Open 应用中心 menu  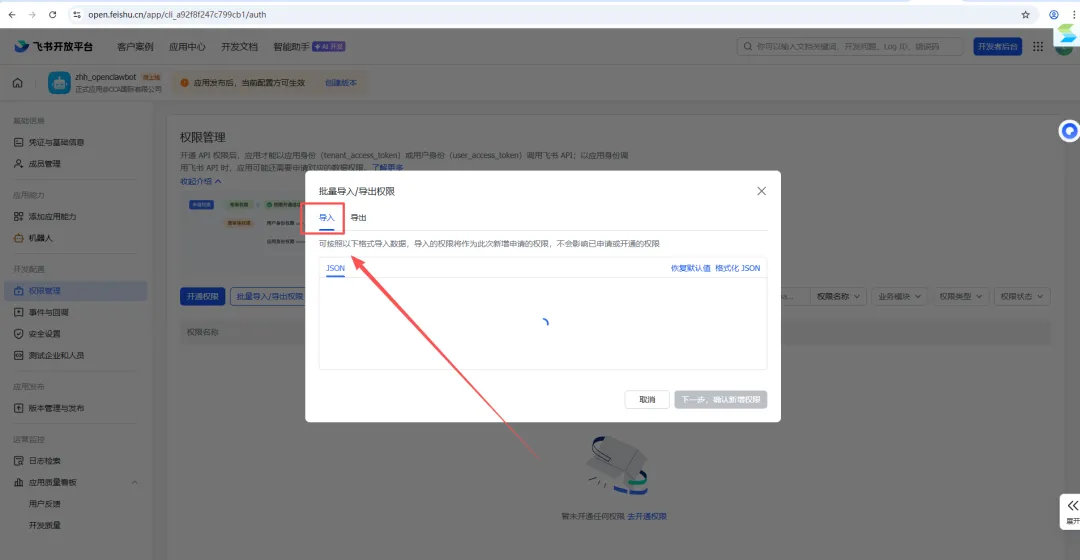click(x=187, y=47)
